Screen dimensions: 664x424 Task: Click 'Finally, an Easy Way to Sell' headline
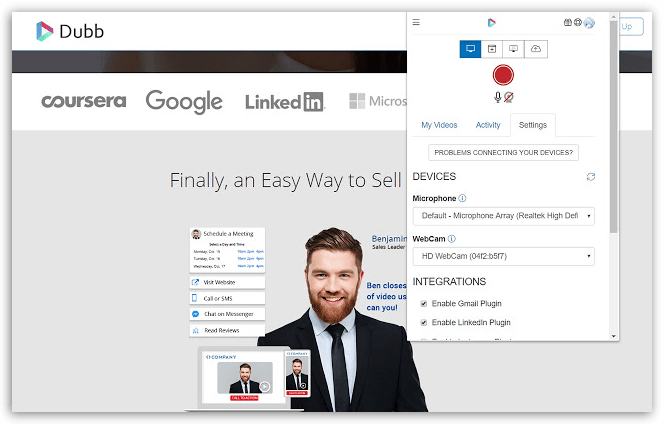pyautogui.click(x=285, y=180)
